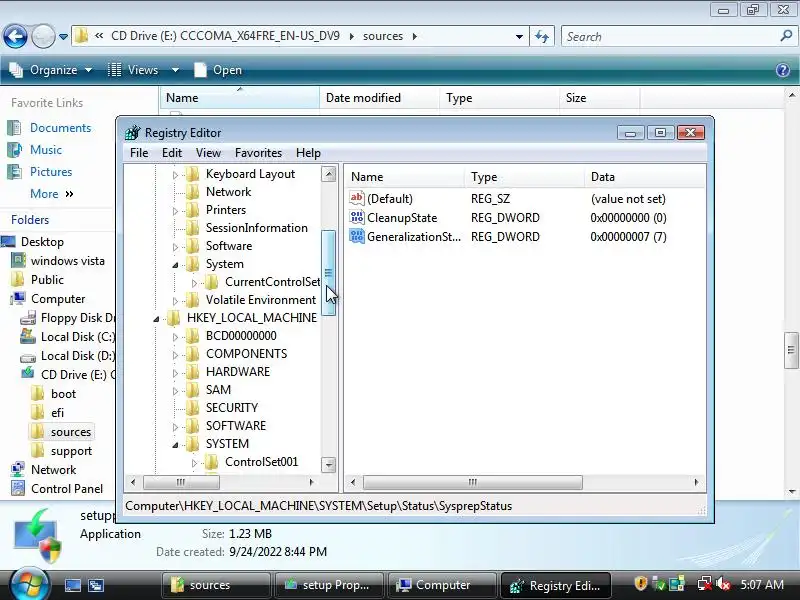This screenshot has height=600, width=800.
Task: Click the registry tree vertical scrollbar thumb
Action: 329,273
